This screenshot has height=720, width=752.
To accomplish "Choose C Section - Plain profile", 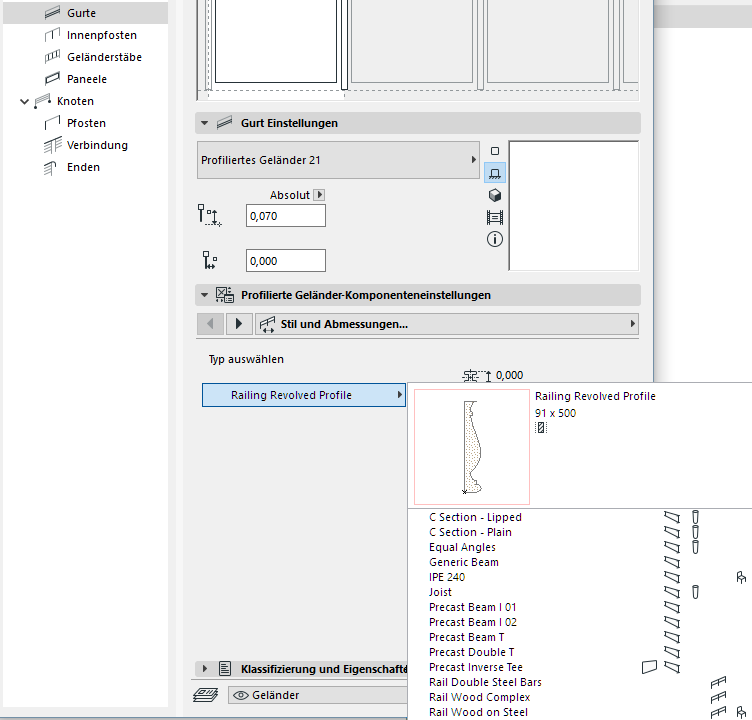I will click(470, 532).
